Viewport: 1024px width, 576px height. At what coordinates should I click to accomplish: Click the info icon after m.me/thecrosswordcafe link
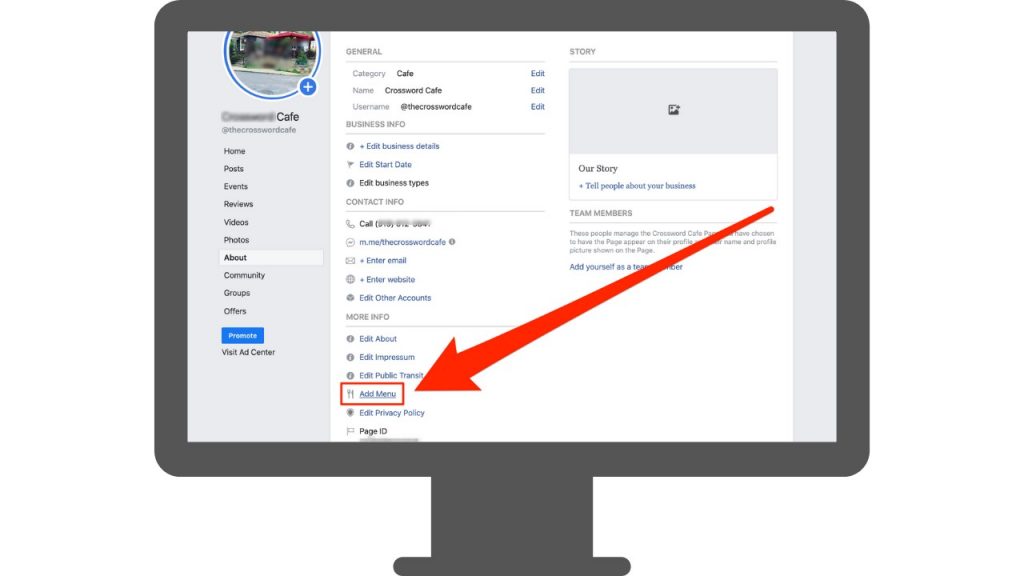click(452, 242)
